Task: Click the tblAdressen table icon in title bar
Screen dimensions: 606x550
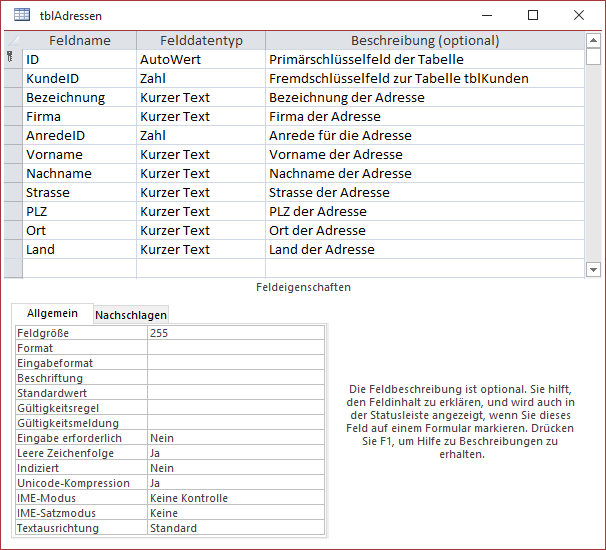Action: tap(22, 15)
